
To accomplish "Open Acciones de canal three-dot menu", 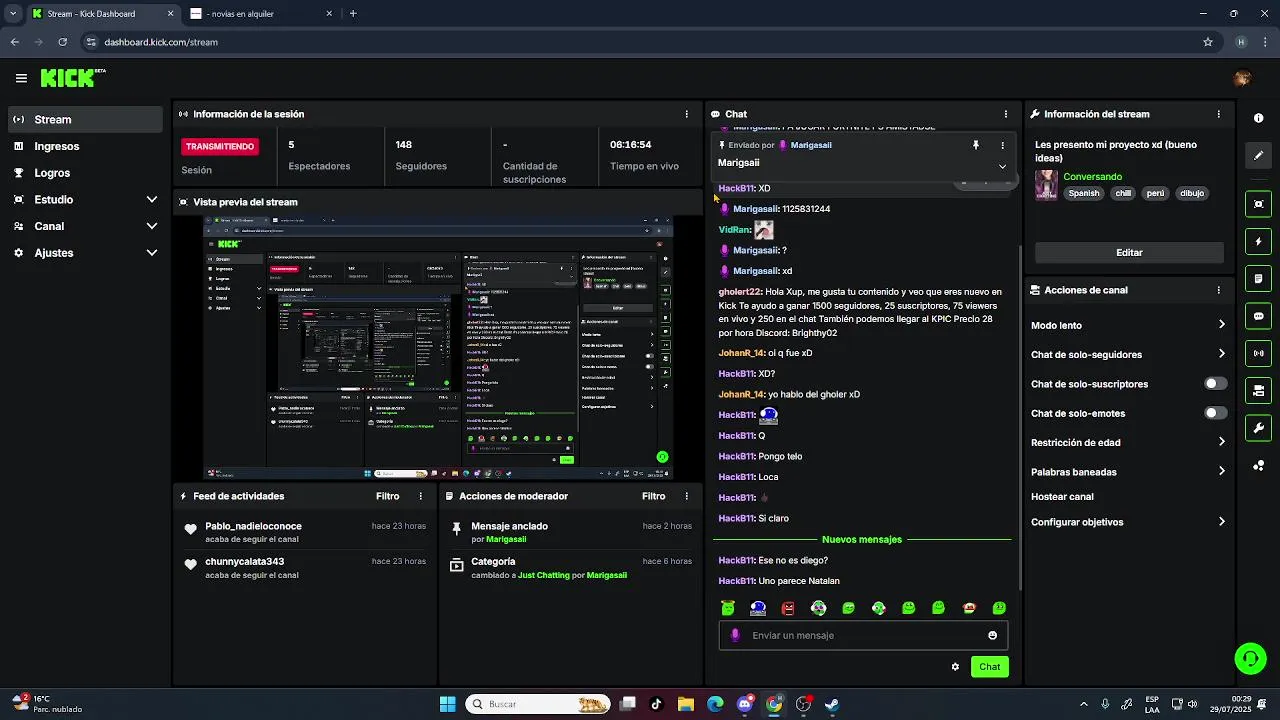I will click(1218, 290).
